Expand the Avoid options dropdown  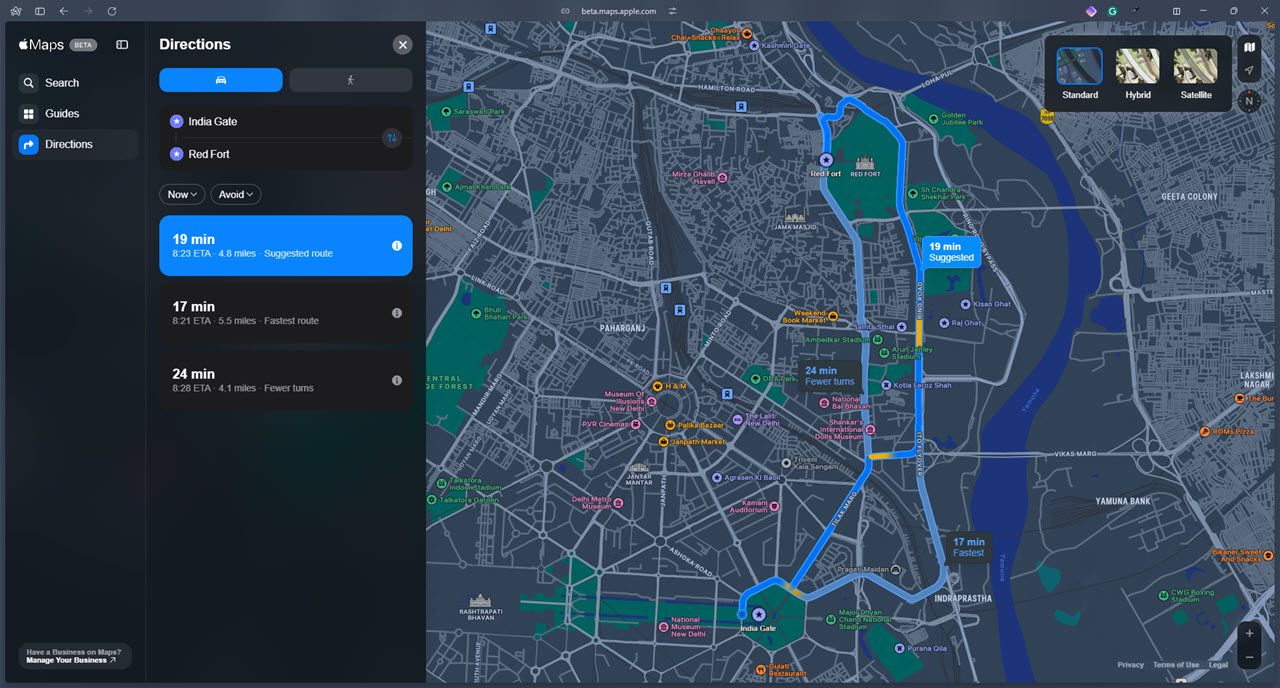pos(236,194)
